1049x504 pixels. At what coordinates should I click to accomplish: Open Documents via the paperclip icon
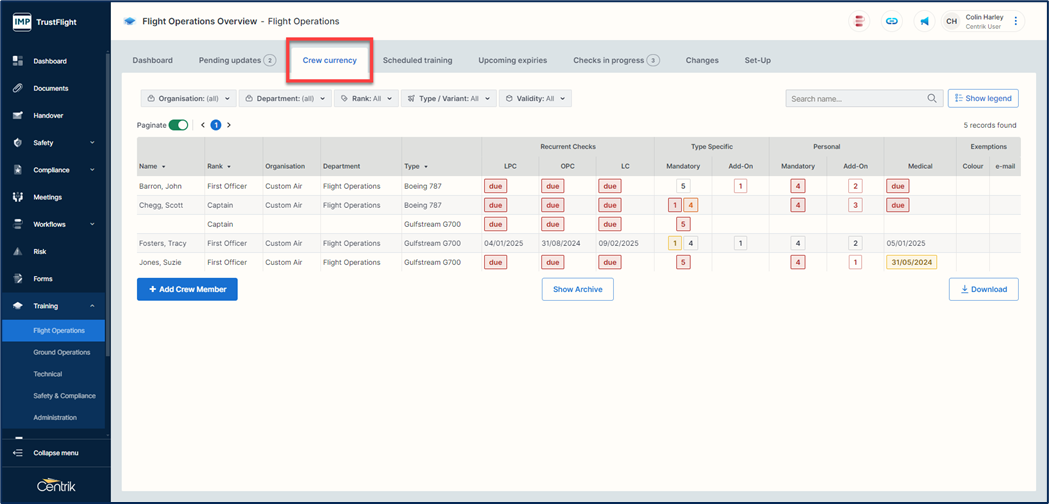tap(17, 88)
